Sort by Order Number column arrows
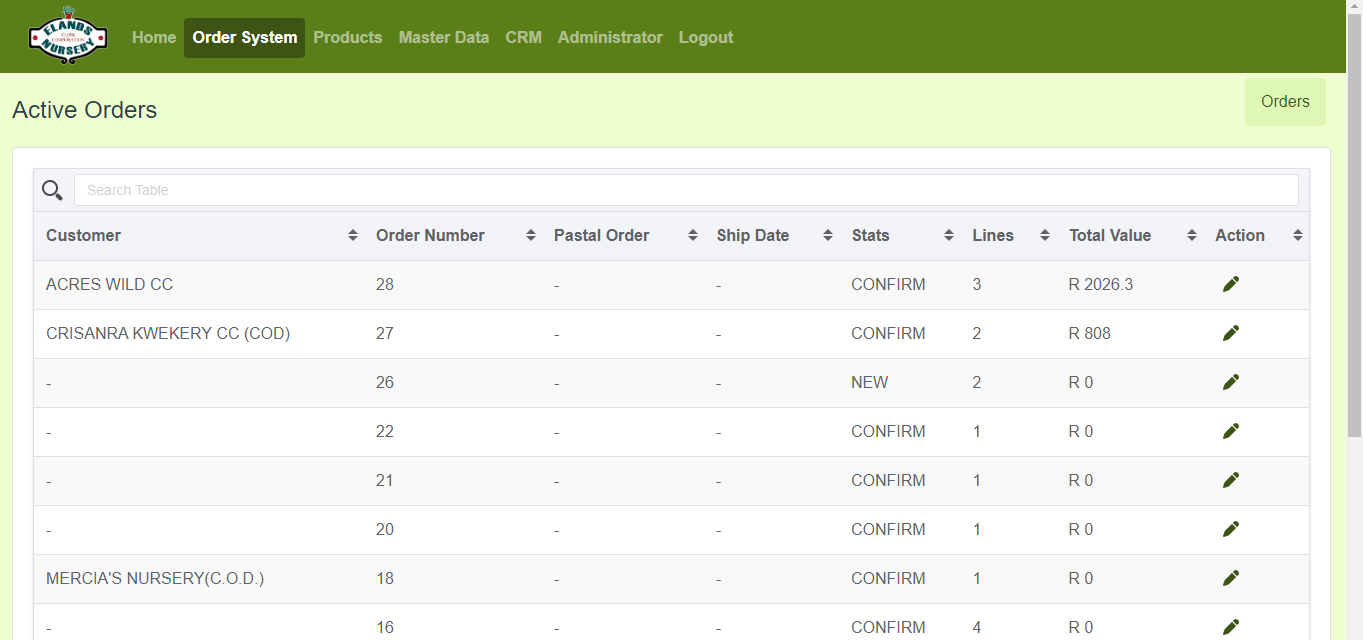1363x640 pixels. pyautogui.click(x=530, y=236)
